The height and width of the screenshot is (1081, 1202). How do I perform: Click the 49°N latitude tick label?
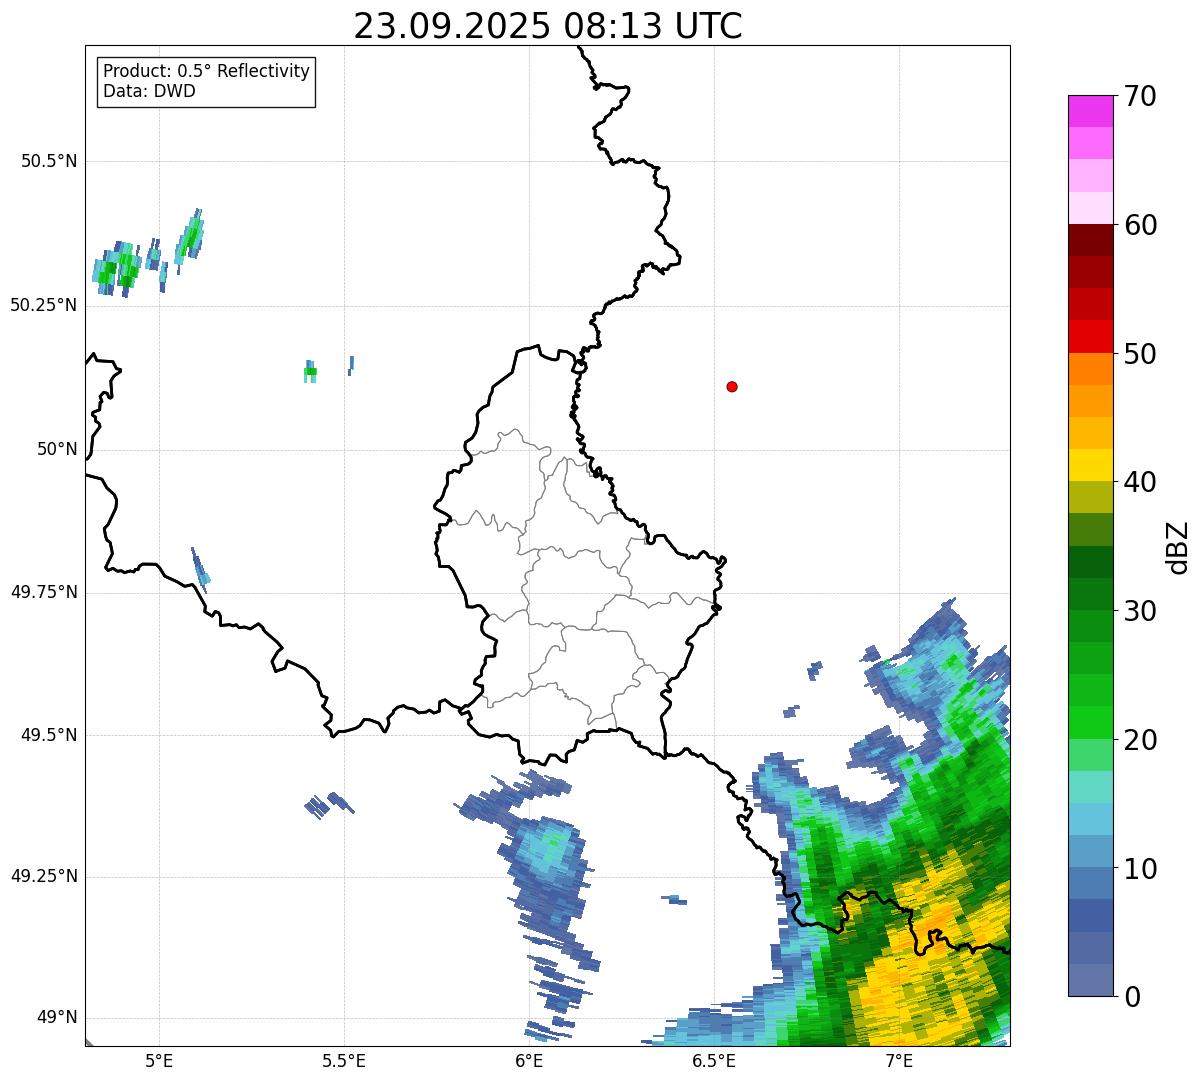(57, 1018)
